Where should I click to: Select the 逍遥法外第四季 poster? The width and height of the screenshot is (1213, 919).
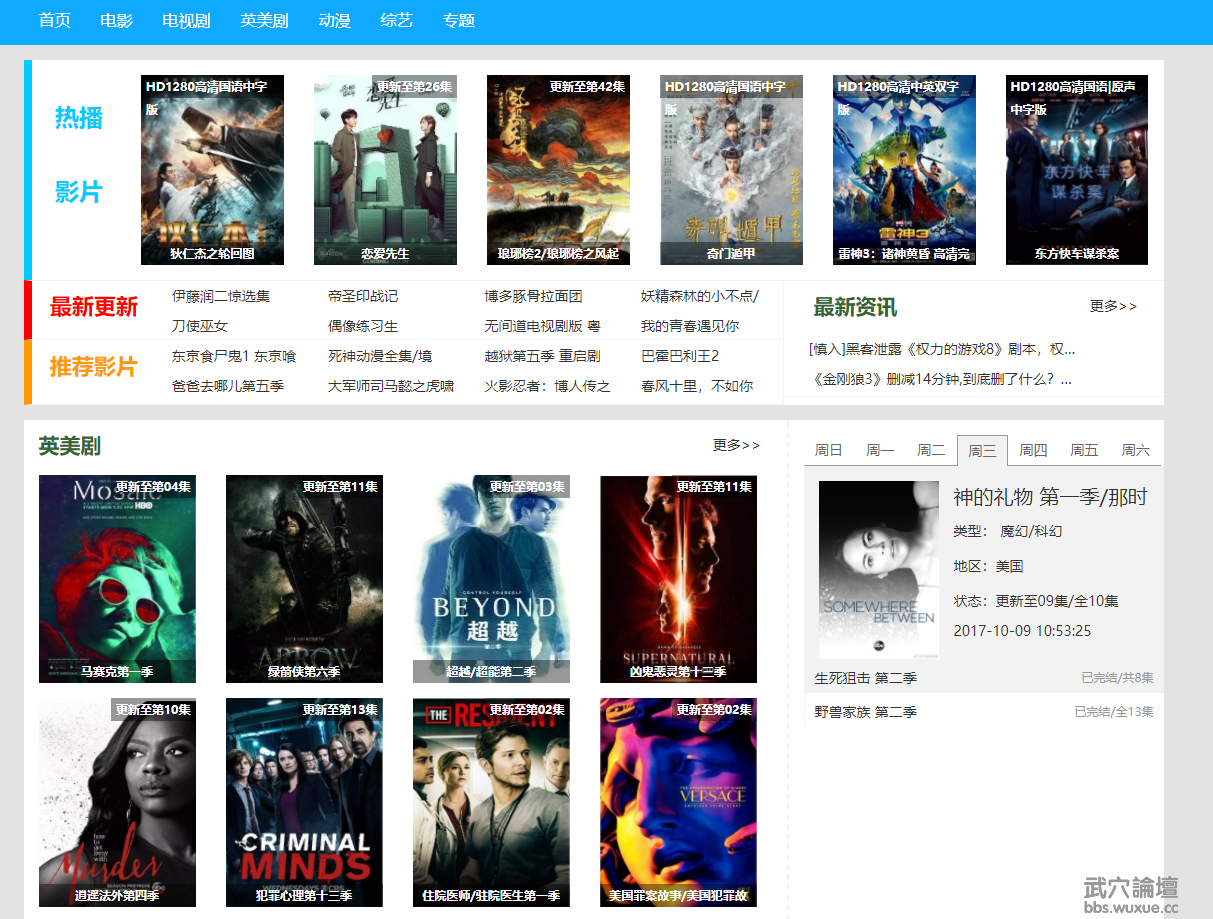click(x=117, y=803)
